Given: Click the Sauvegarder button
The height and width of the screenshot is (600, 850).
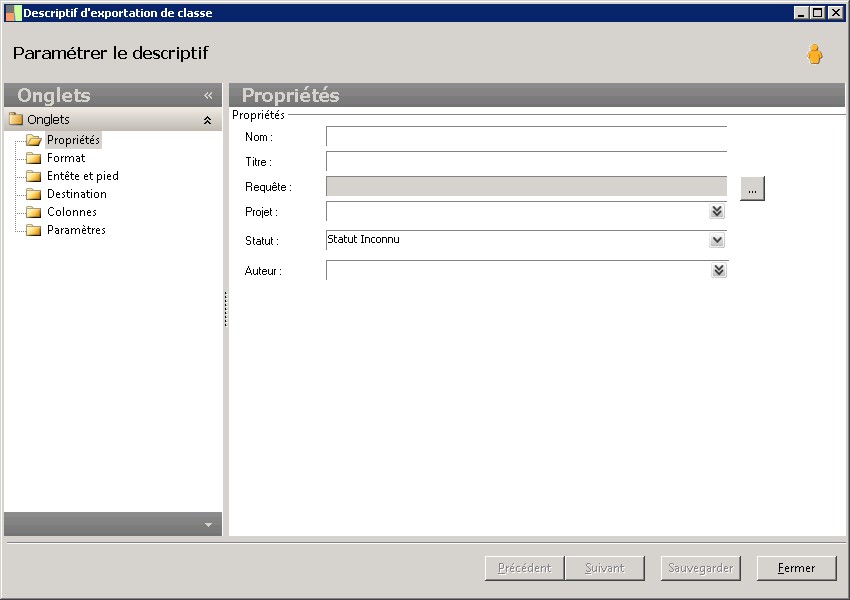Looking at the screenshot, I should click(x=700, y=568).
